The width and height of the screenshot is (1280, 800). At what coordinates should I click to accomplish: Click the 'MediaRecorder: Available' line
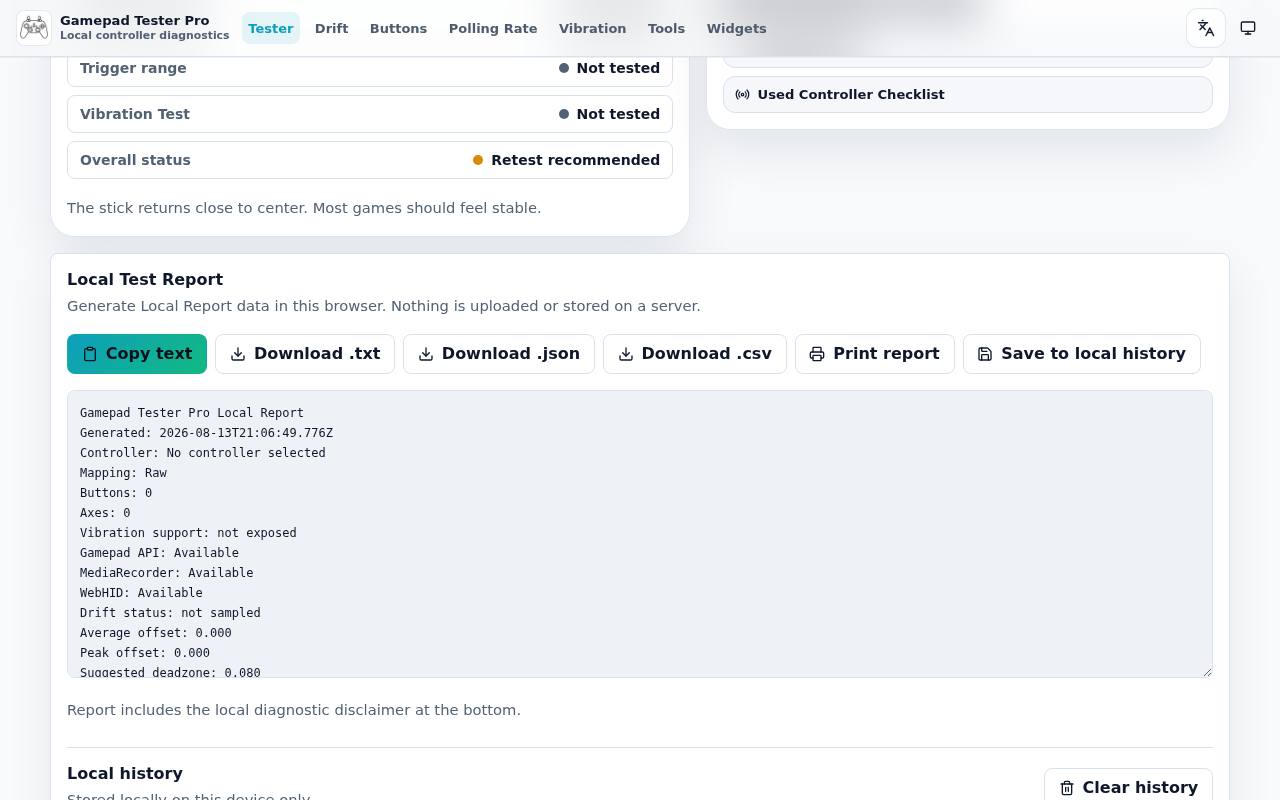[x=167, y=573]
